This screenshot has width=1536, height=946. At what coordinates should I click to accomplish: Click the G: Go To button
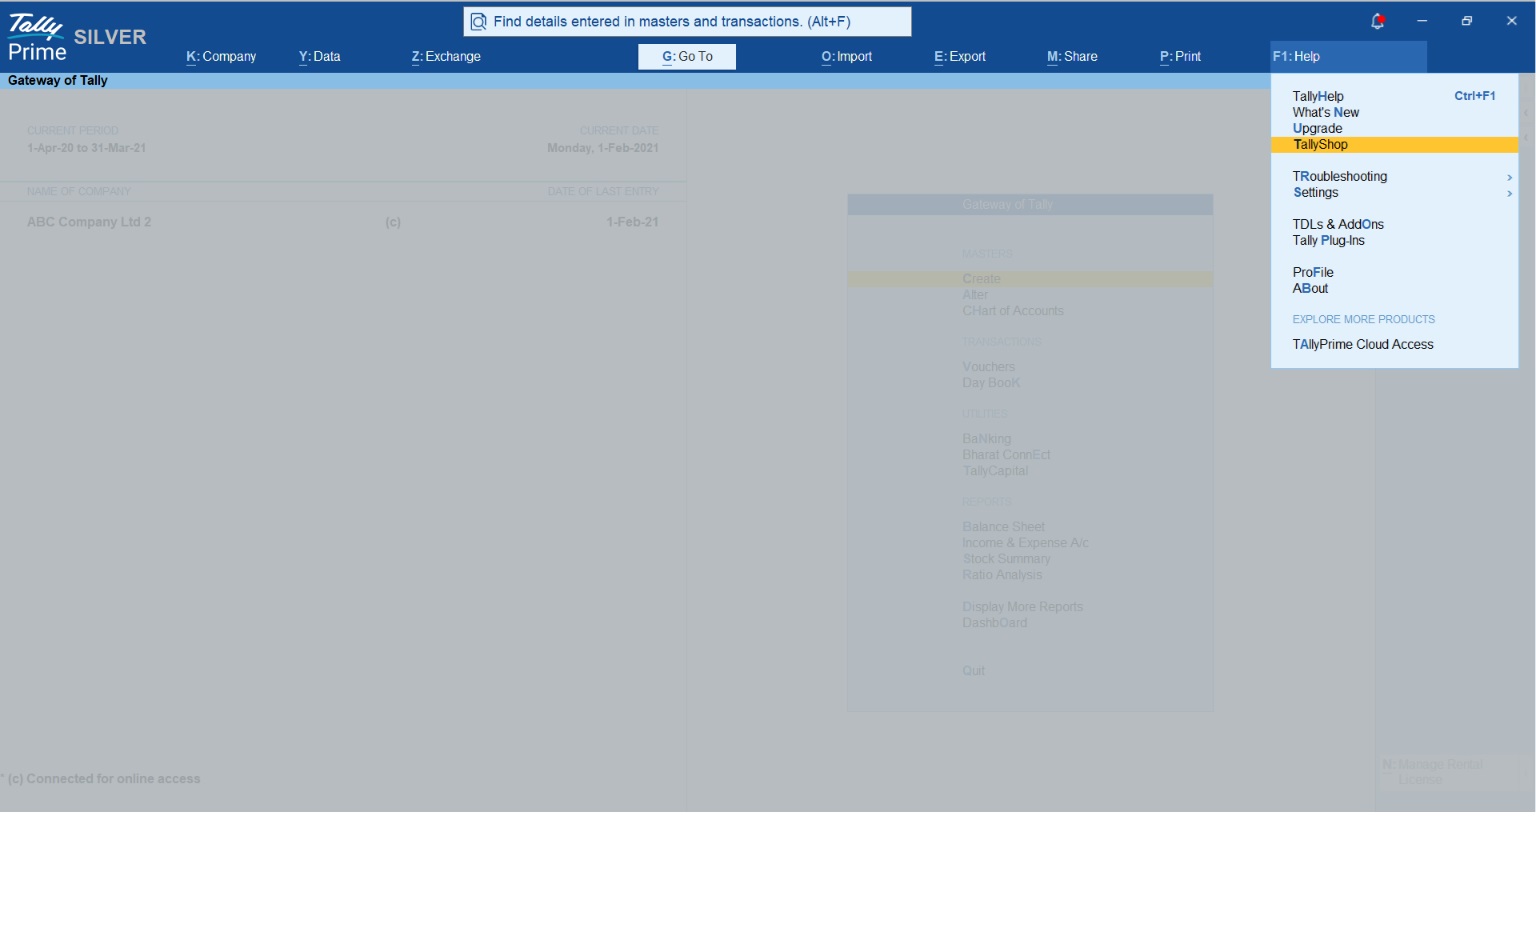click(687, 57)
